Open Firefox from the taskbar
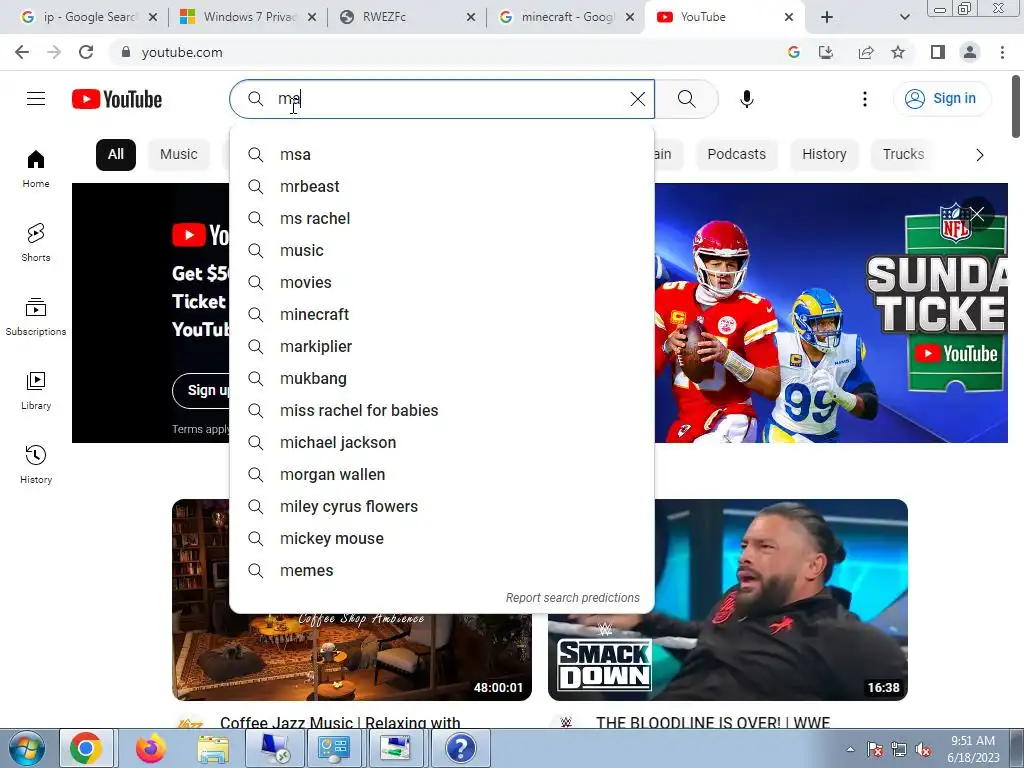Image resolution: width=1024 pixels, height=768 pixels. click(x=150, y=748)
